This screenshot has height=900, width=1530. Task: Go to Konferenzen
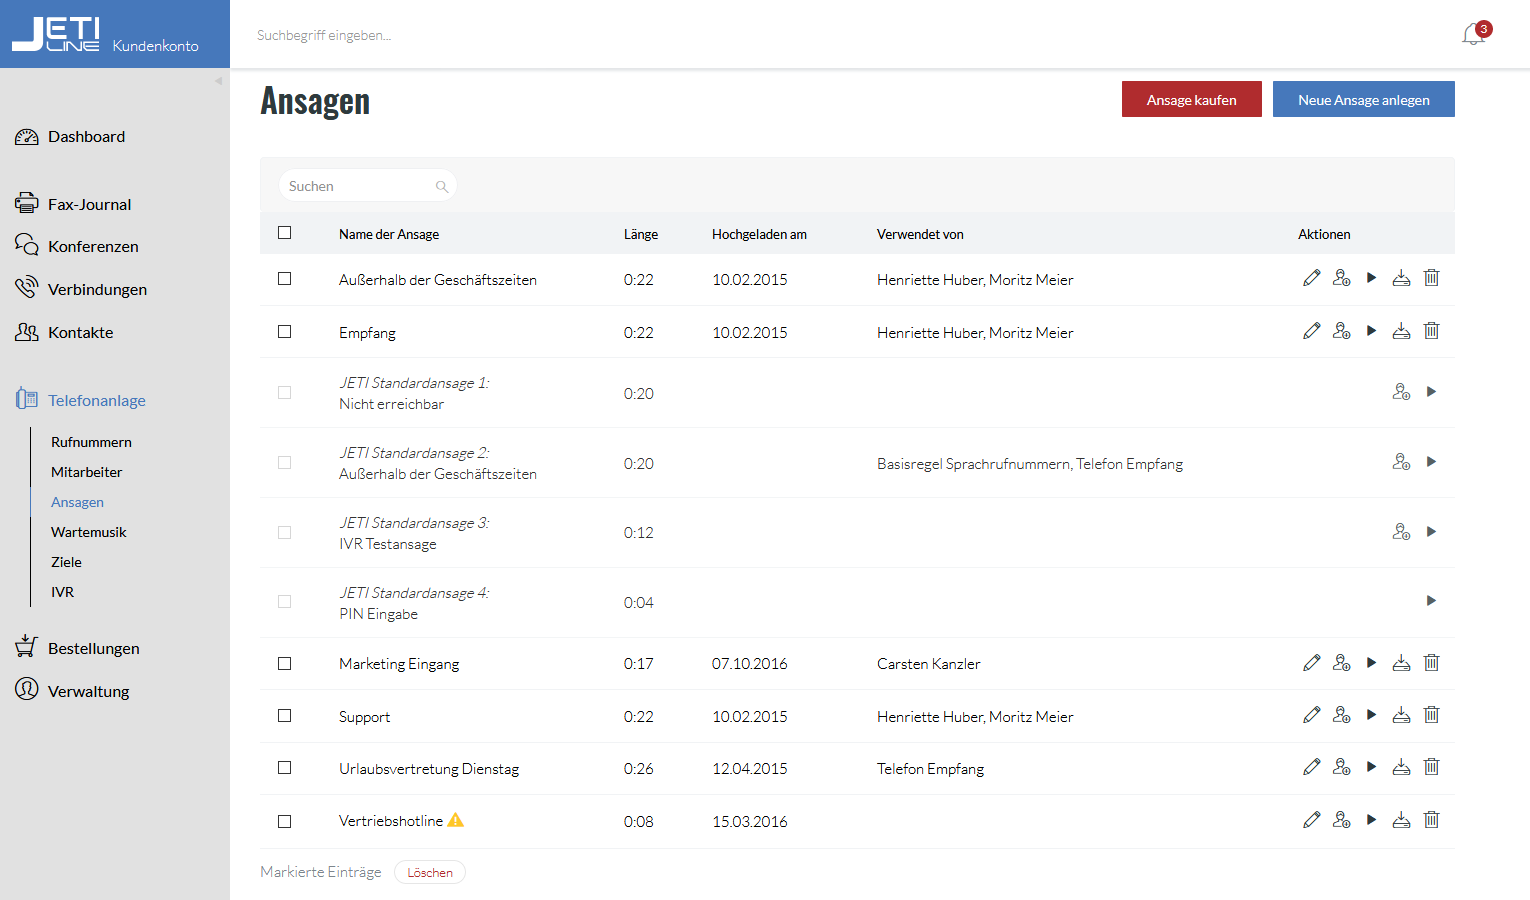tap(77, 246)
